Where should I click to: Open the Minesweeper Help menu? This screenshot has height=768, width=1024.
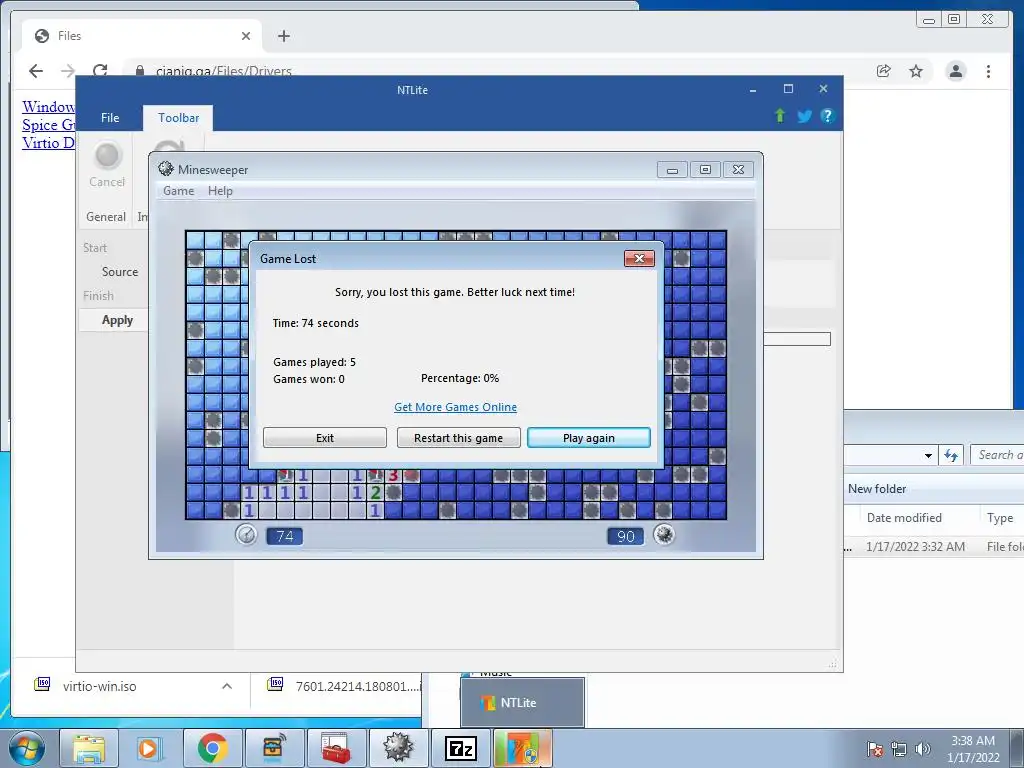tap(220, 191)
